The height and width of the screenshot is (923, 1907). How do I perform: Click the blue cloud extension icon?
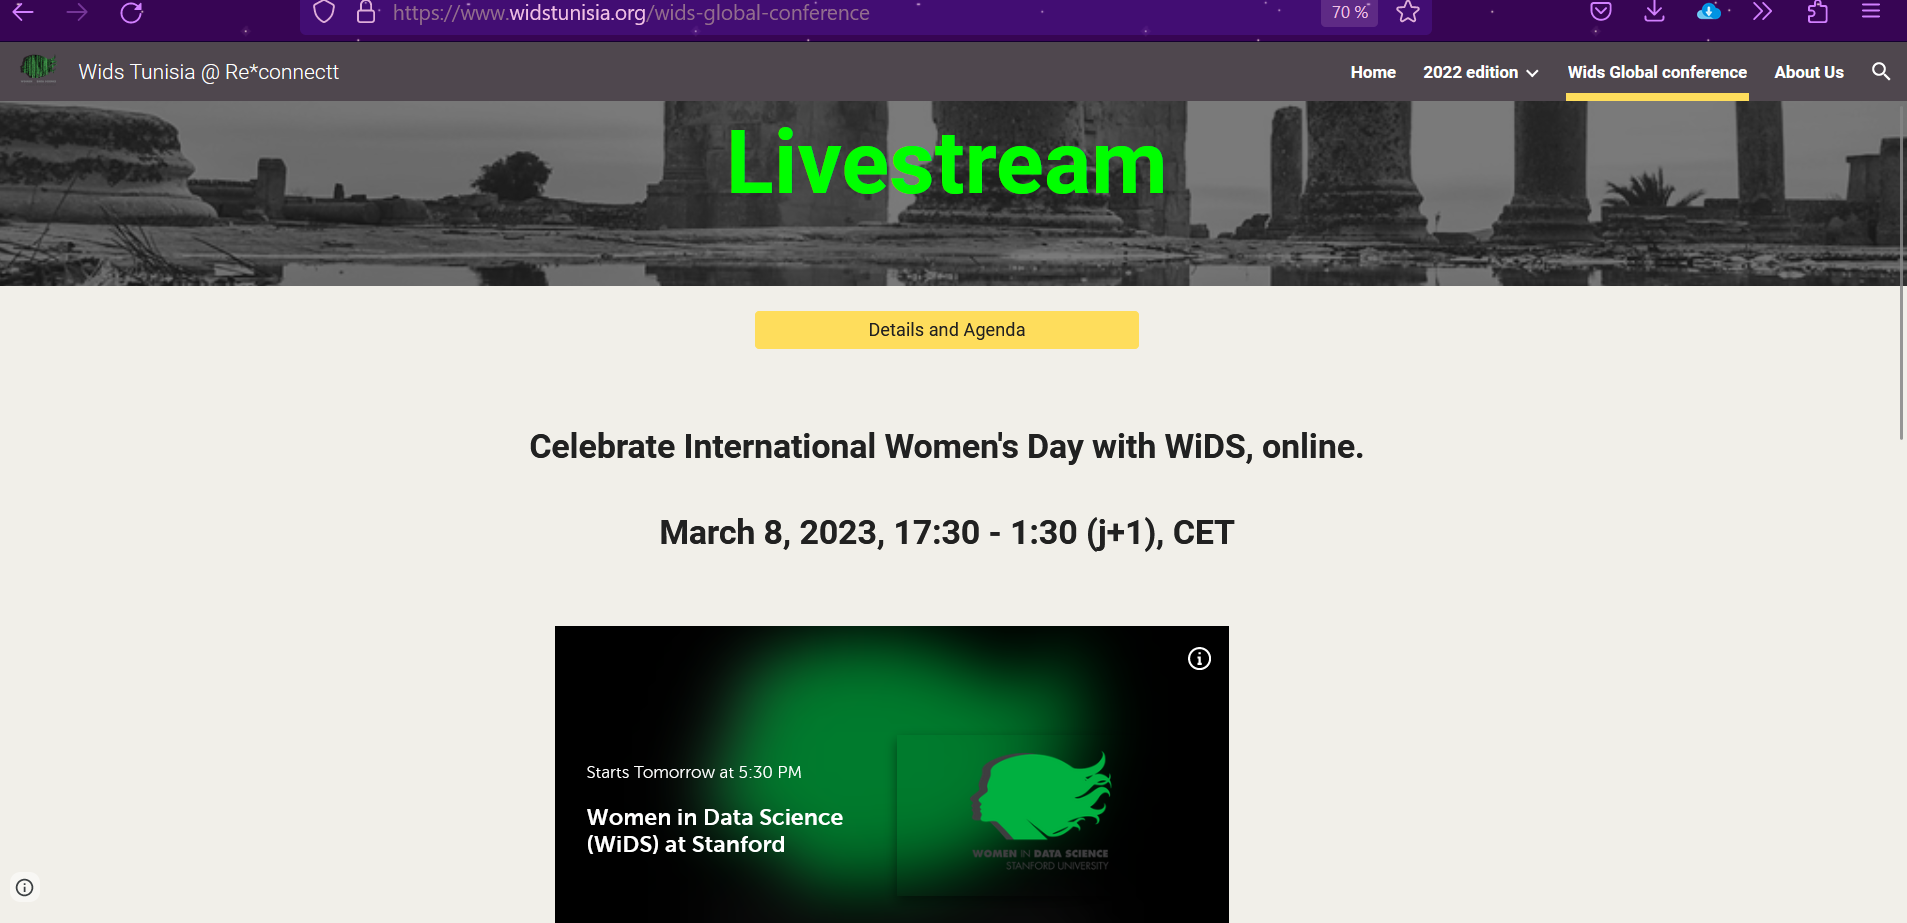pos(1709,12)
